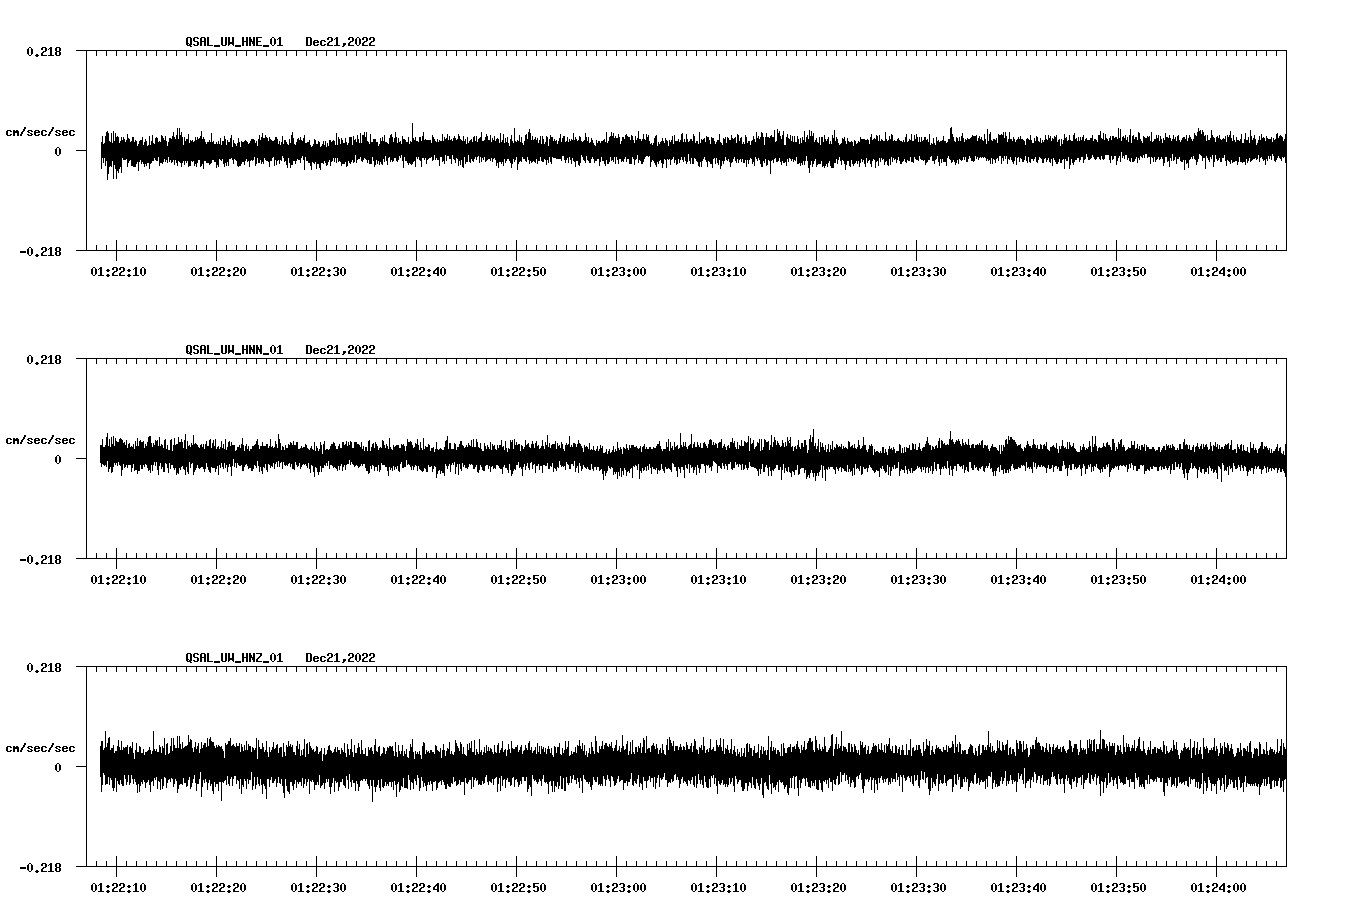Click the -0.218 lower limit on HNZ axis
This screenshot has width=1358, height=924.
tap(40, 867)
